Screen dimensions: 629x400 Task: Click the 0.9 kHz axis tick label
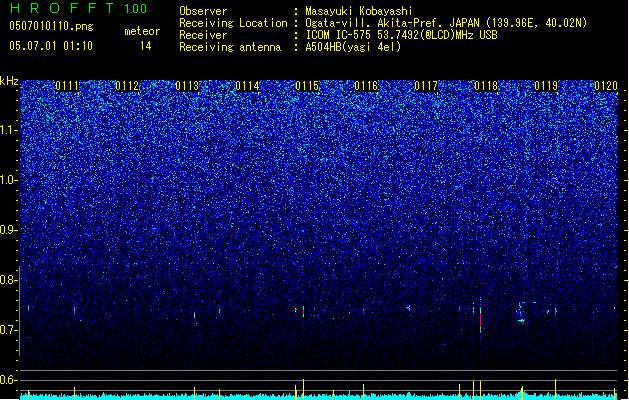pyautogui.click(x=8, y=230)
